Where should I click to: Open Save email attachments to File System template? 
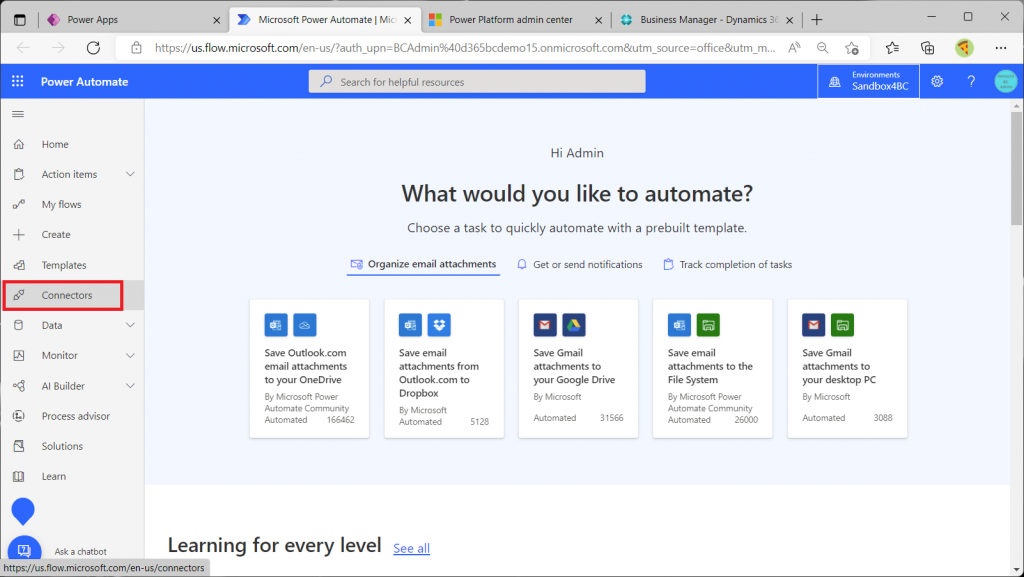(712, 369)
